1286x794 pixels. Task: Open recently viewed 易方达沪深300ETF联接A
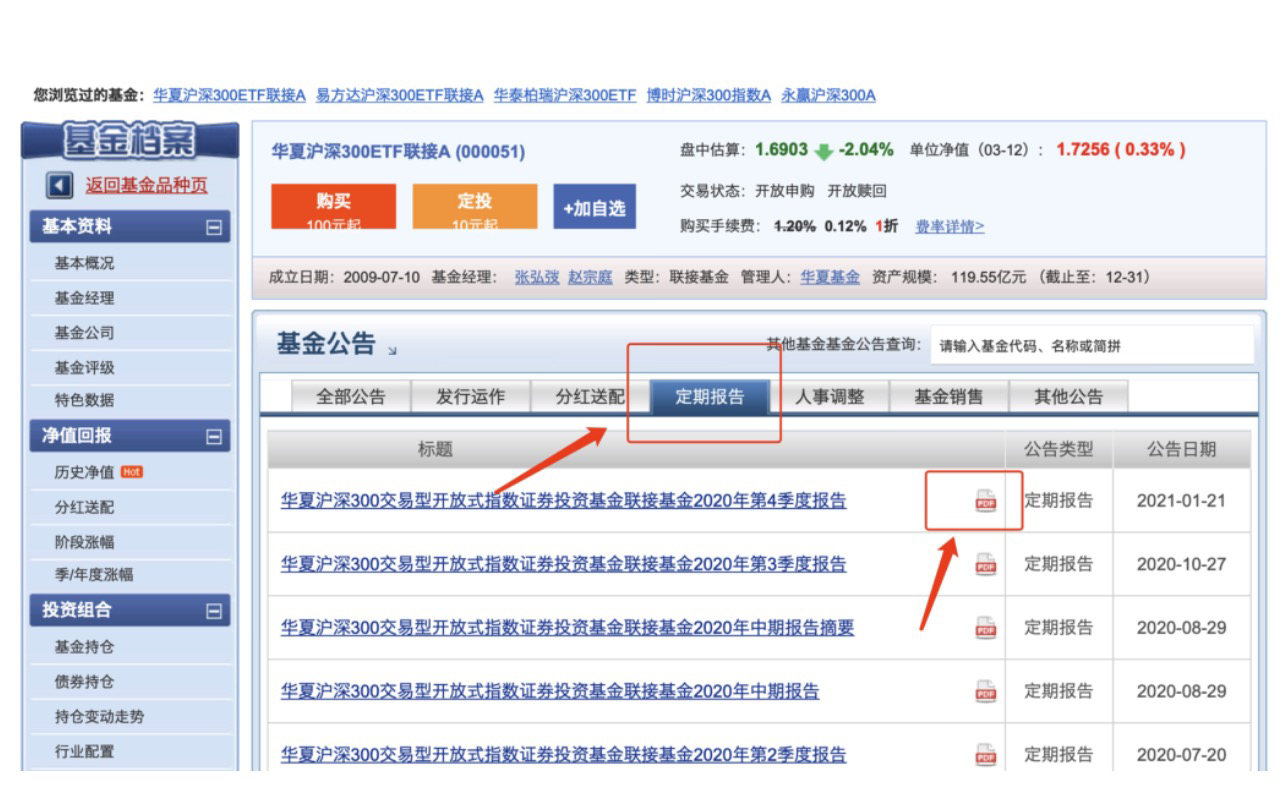[x=400, y=95]
